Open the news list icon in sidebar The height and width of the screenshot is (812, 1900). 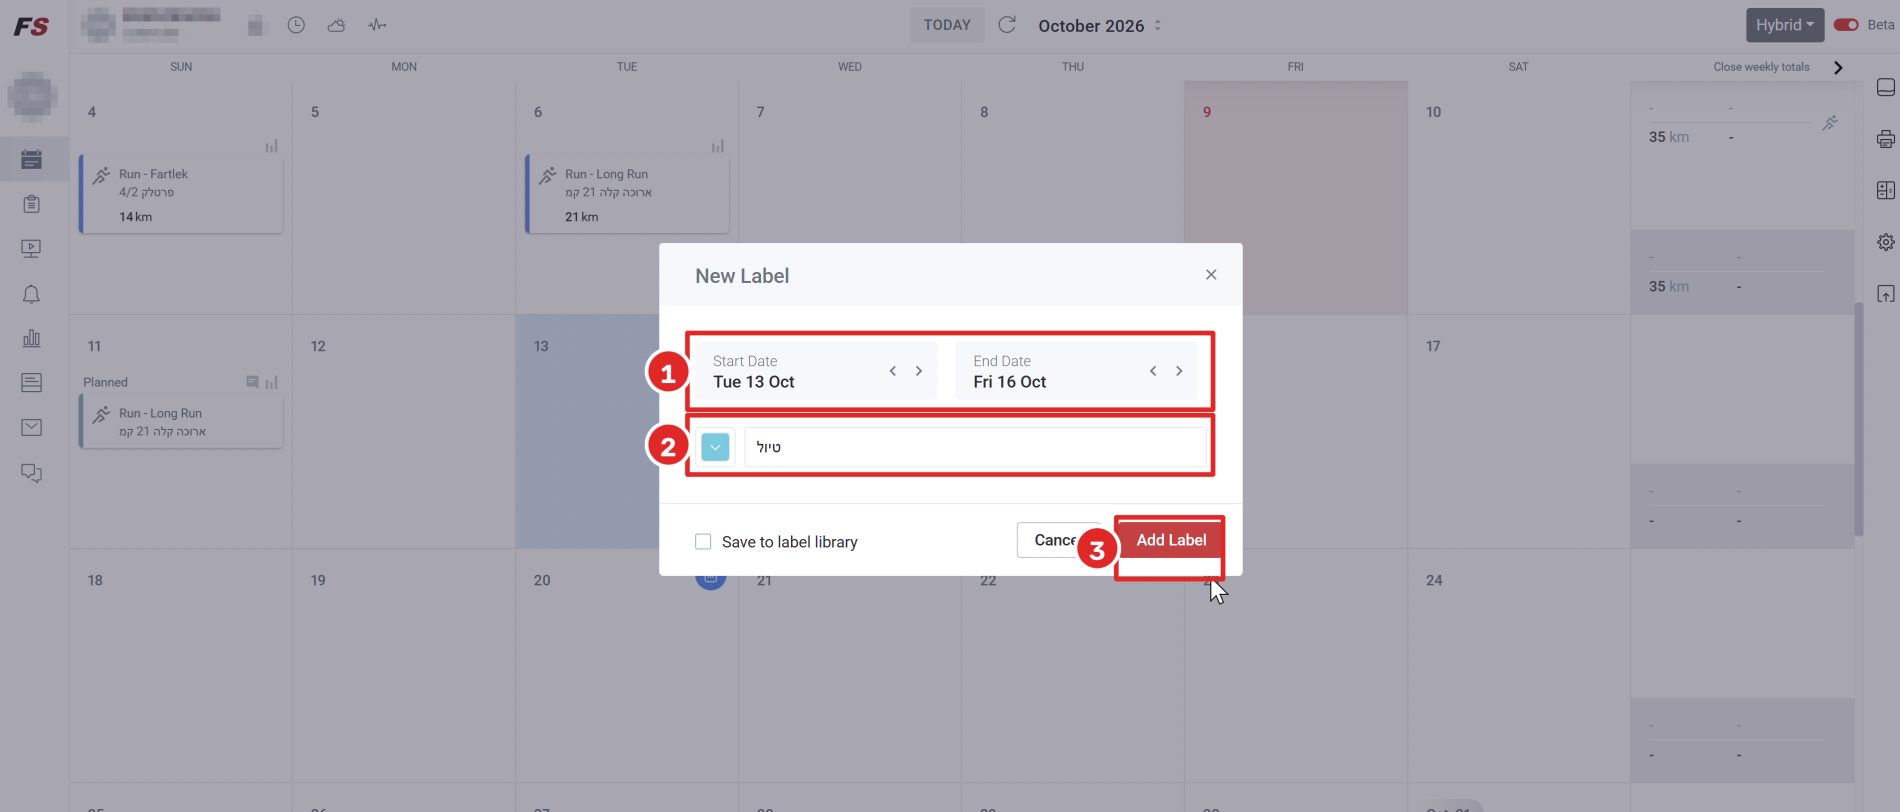31,382
